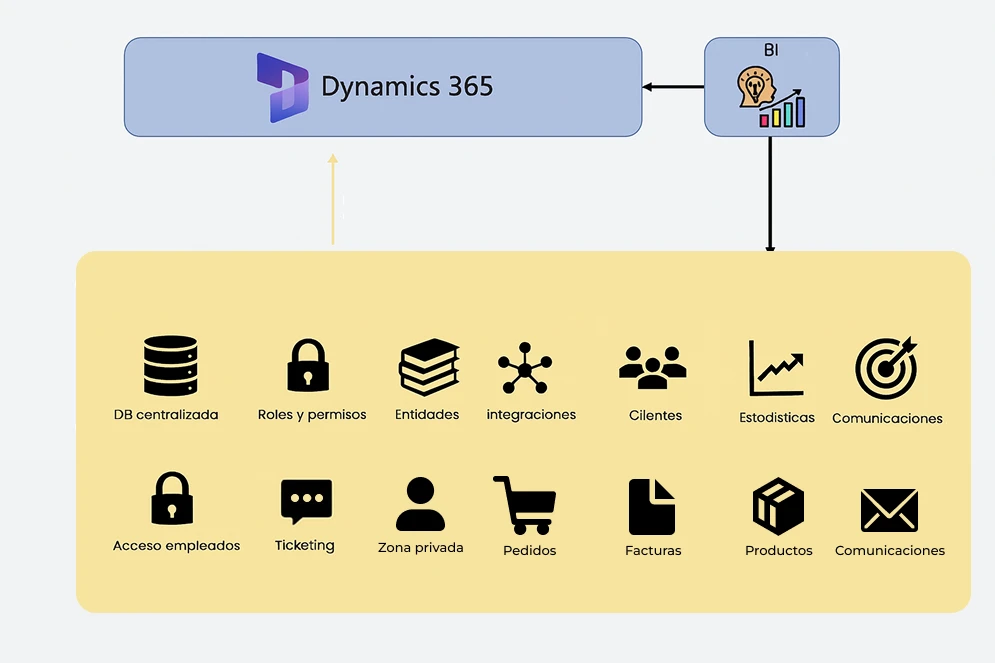Select the "Productos" label

click(779, 551)
